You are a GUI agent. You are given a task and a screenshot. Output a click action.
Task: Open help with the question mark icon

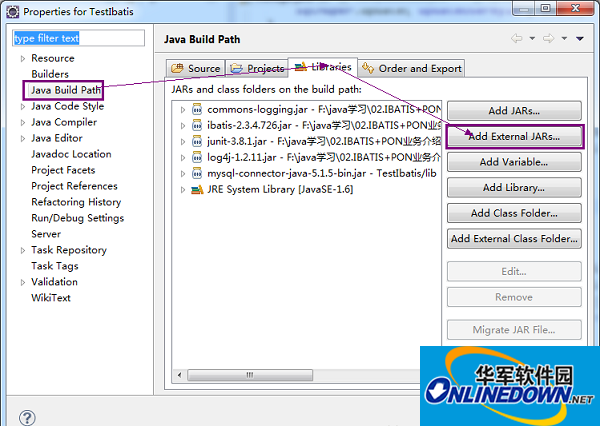tap(27, 418)
